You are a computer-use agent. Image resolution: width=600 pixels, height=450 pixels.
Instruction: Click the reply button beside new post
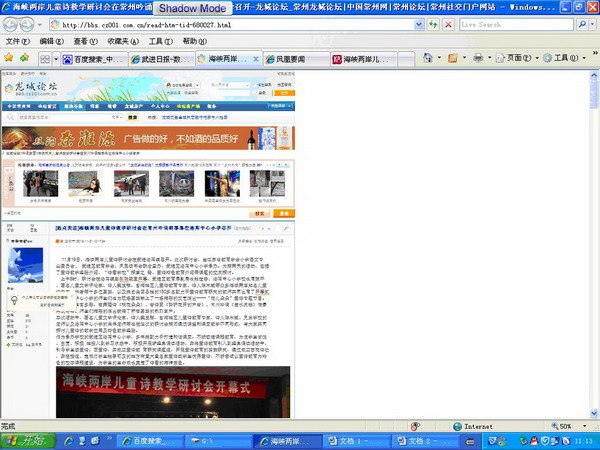point(260,214)
